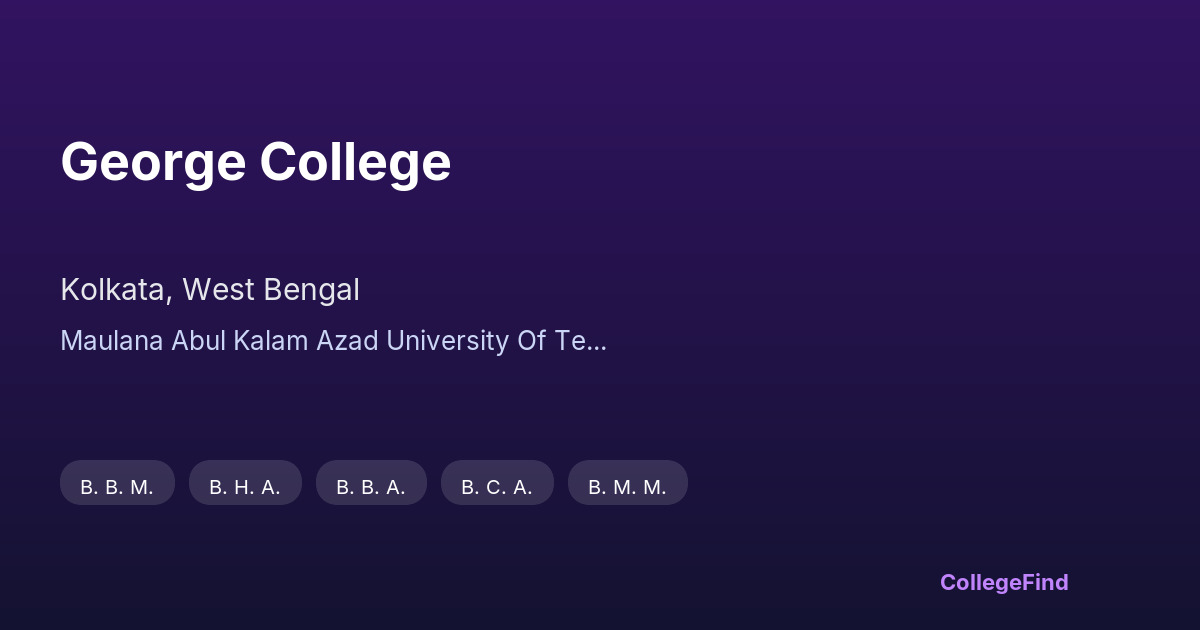The width and height of the screenshot is (1200, 630).
Task: Select the word "Kolkata" in the location
Action: tap(113, 290)
